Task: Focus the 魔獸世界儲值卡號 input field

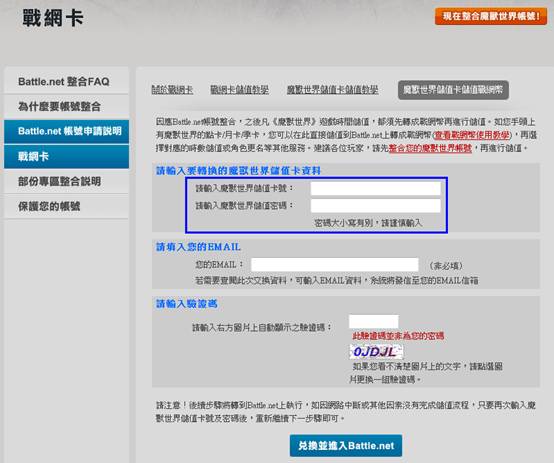Action: [x=375, y=188]
